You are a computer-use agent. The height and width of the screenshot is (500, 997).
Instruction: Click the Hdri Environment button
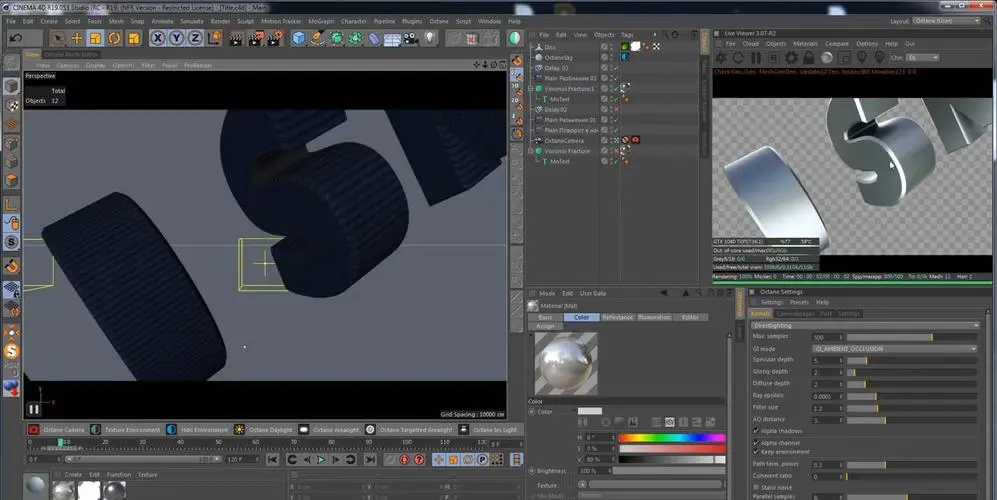[194, 429]
